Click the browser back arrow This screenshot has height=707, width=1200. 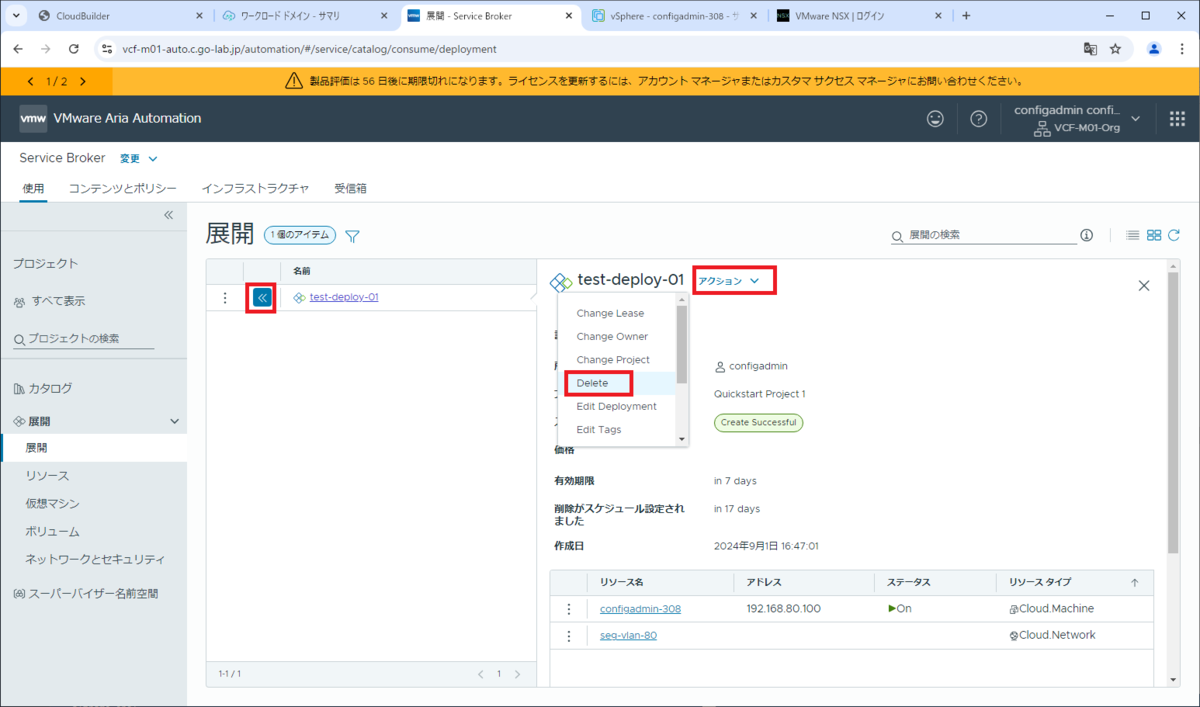click(18, 48)
